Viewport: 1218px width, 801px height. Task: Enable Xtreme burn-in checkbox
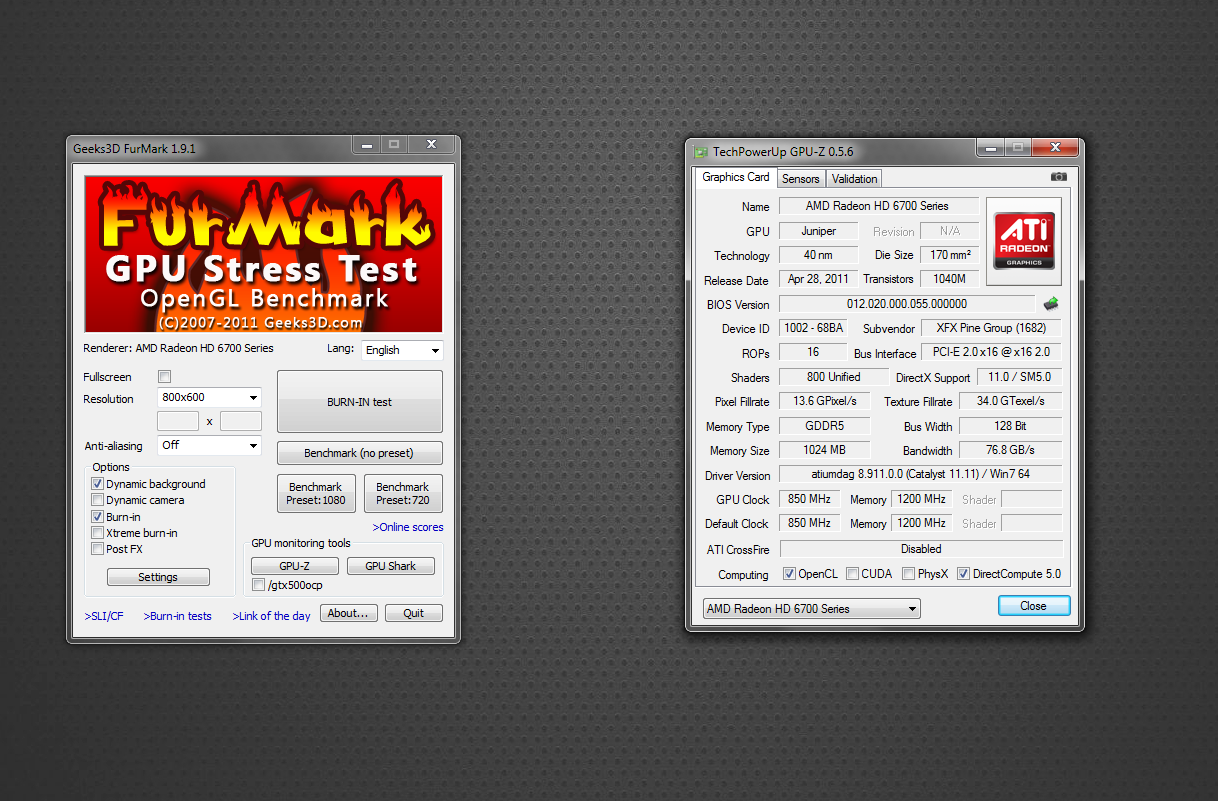(x=97, y=533)
